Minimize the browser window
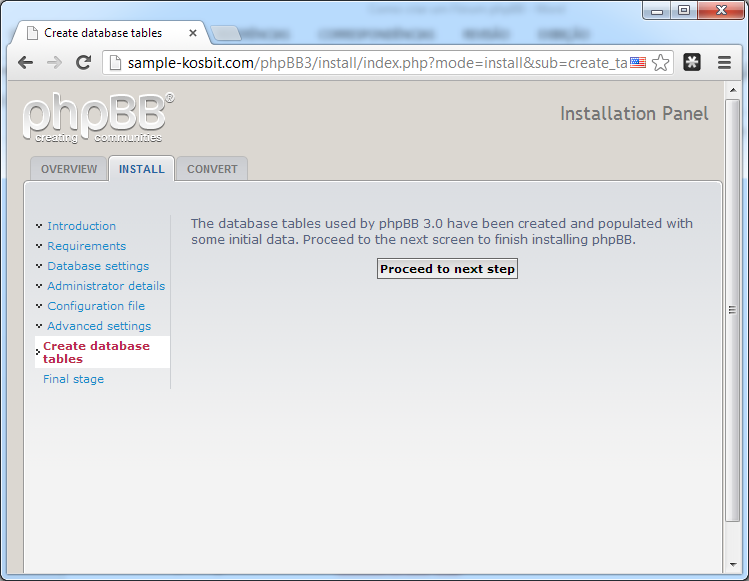 coord(657,11)
